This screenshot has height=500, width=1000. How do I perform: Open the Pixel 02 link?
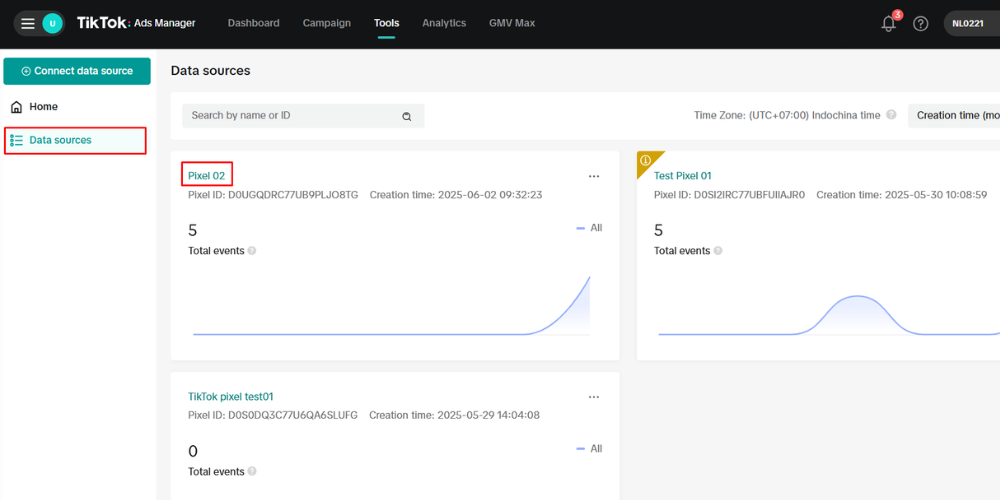tap(207, 175)
